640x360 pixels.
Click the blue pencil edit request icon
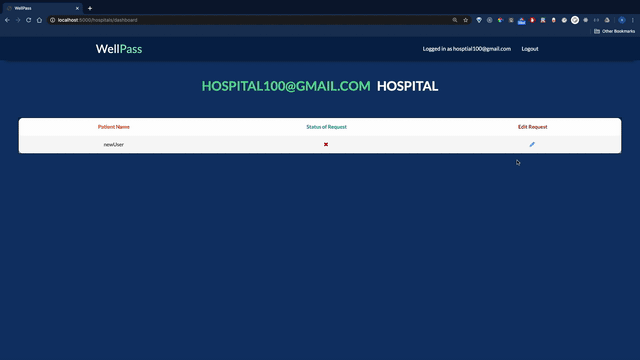pos(532,144)
